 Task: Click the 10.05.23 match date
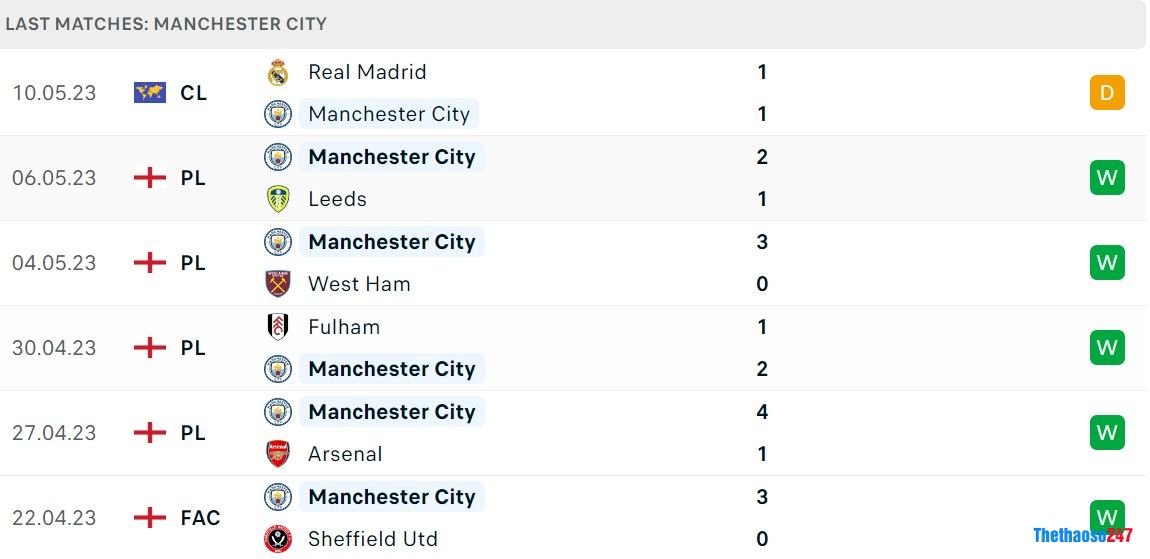coord(54,93)
